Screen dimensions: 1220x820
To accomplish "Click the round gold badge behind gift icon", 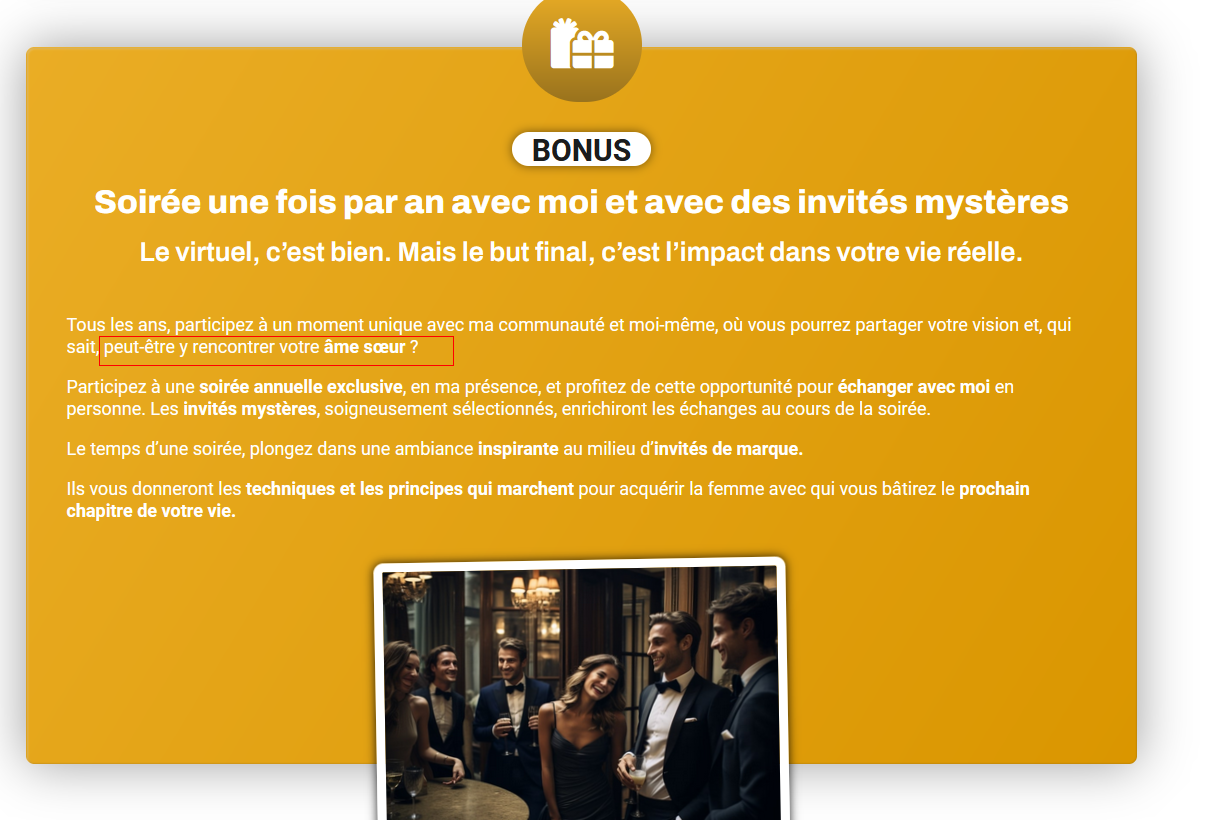I will [582, 42].
